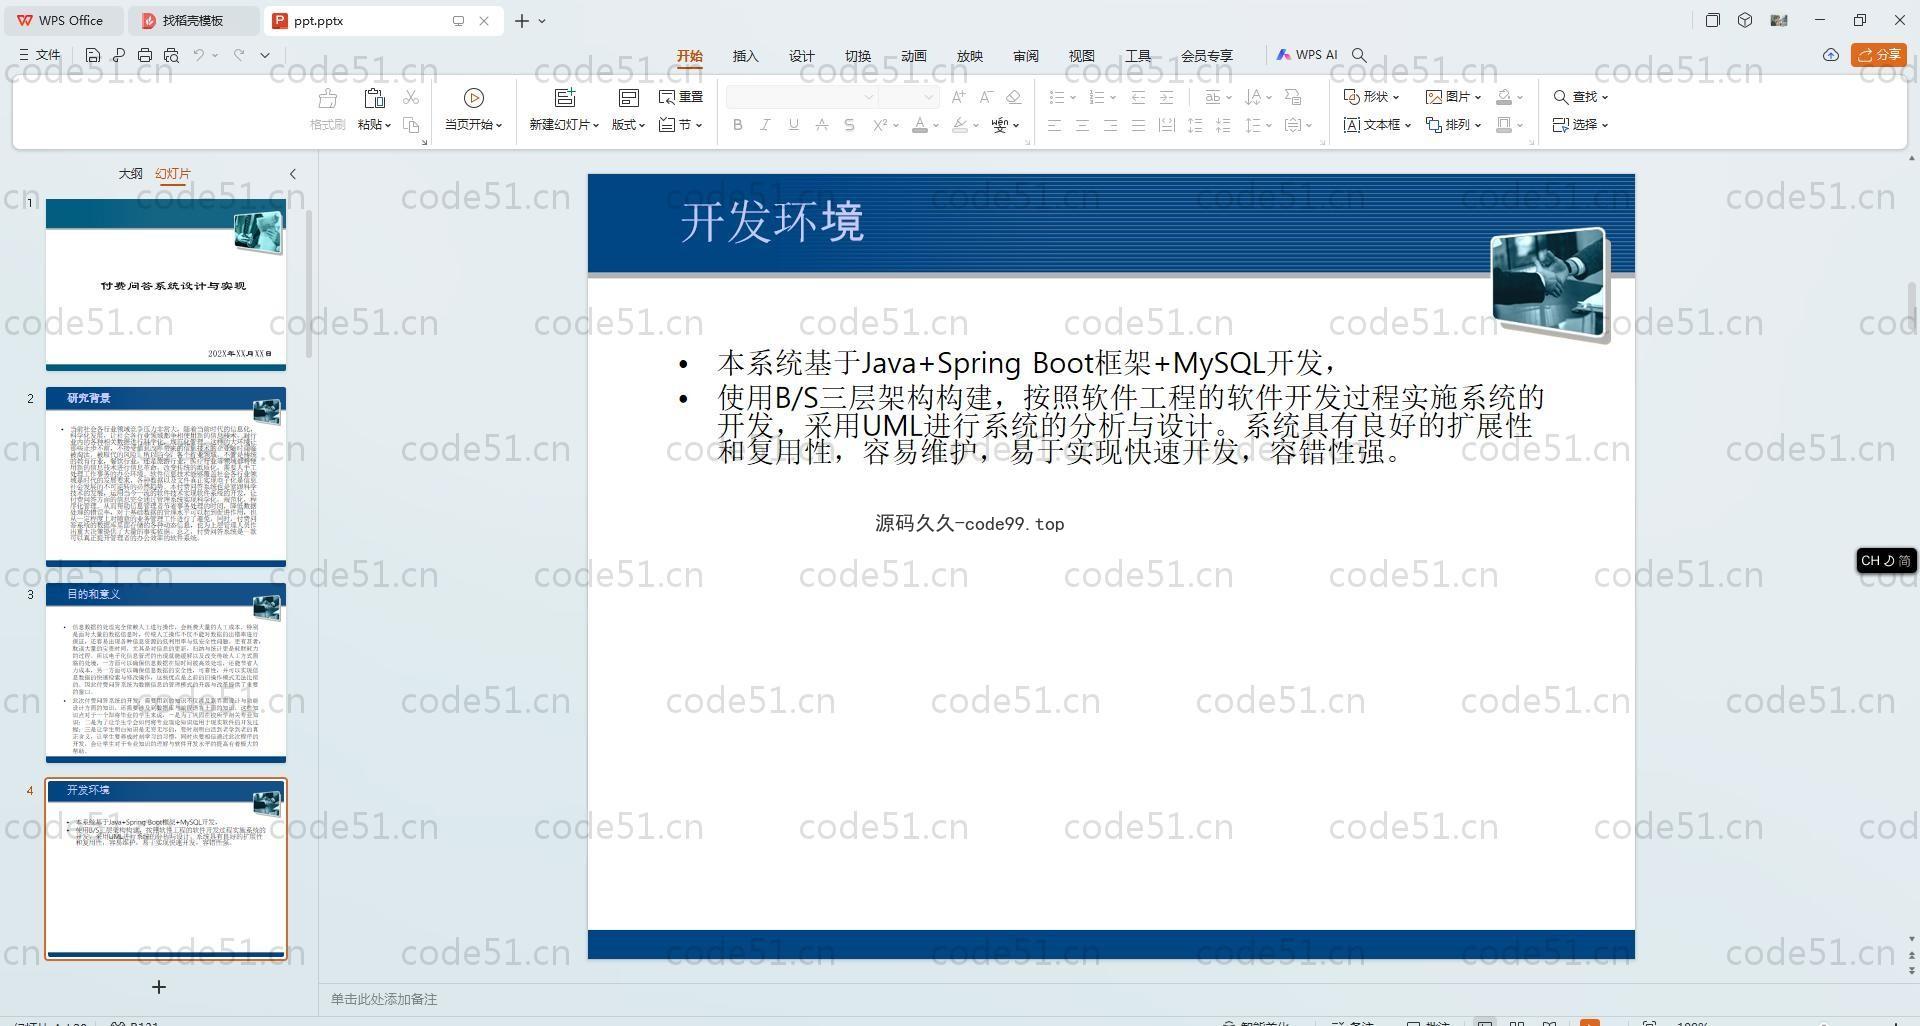The height and width of the screenshot is (1026, 1920).
Task: Click the text direction icon
Action: coord(1253,97)
